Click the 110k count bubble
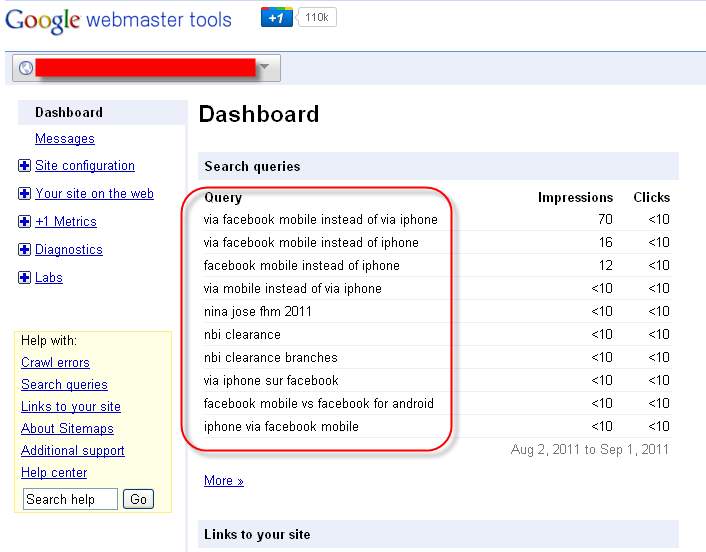Viewport: 706px width, 552px height. [317, 18]
